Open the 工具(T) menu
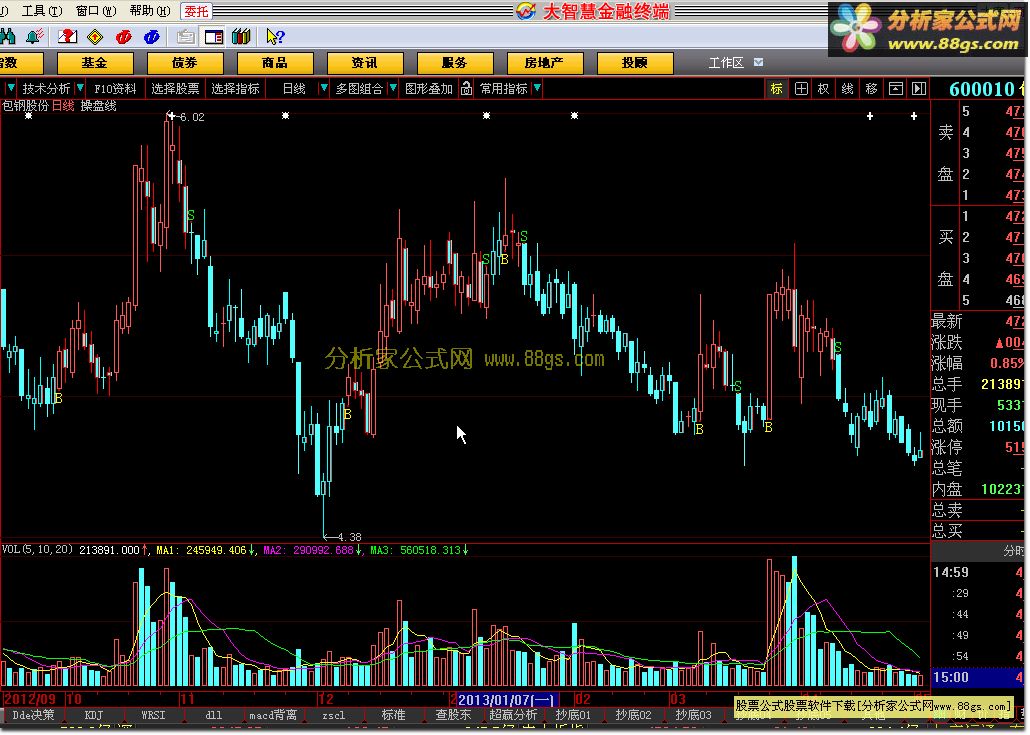 tap(42, 11)
